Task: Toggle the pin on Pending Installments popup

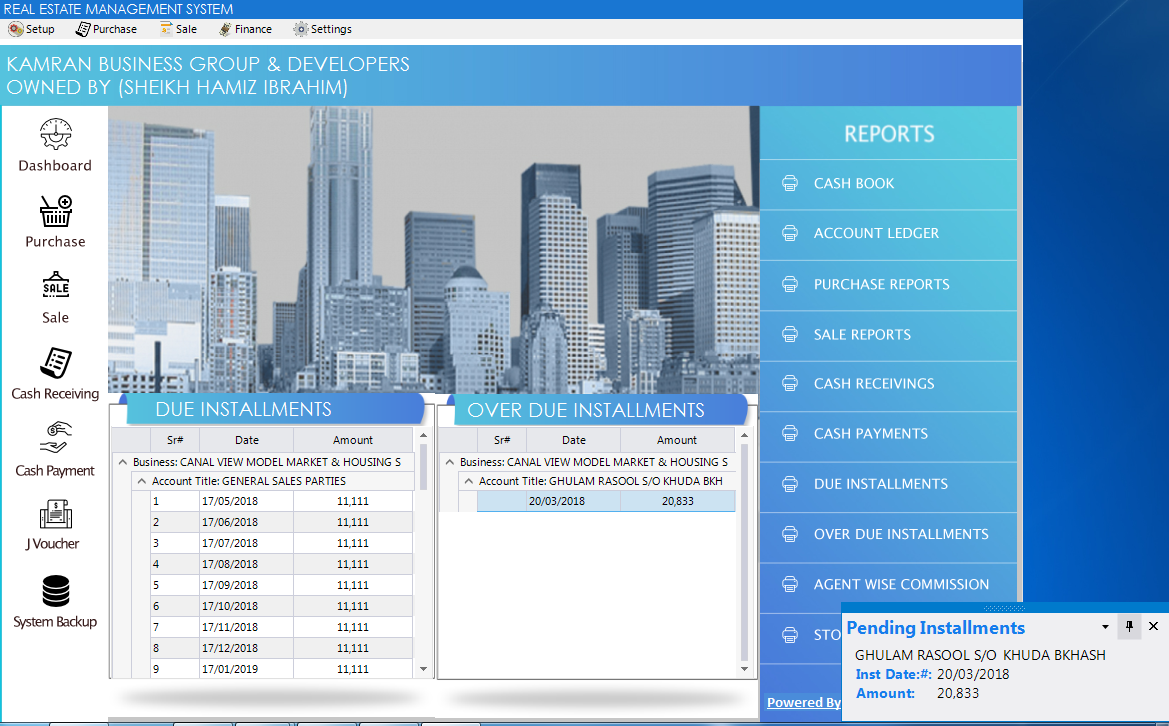Action: tap(1130, 627)
